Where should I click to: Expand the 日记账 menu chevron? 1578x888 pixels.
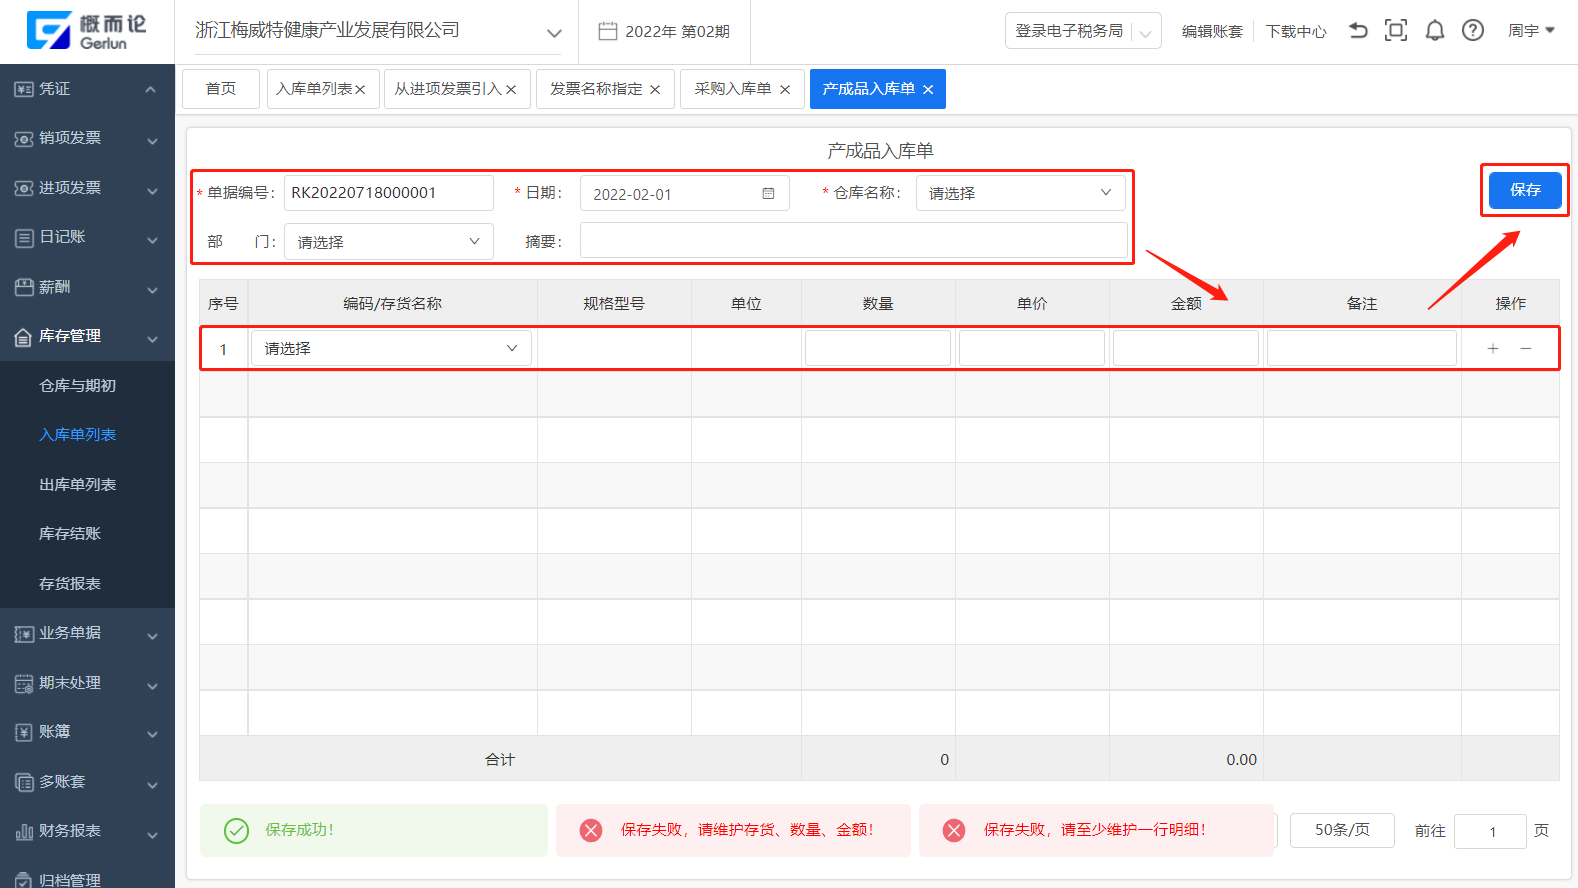tap(152, 240)
